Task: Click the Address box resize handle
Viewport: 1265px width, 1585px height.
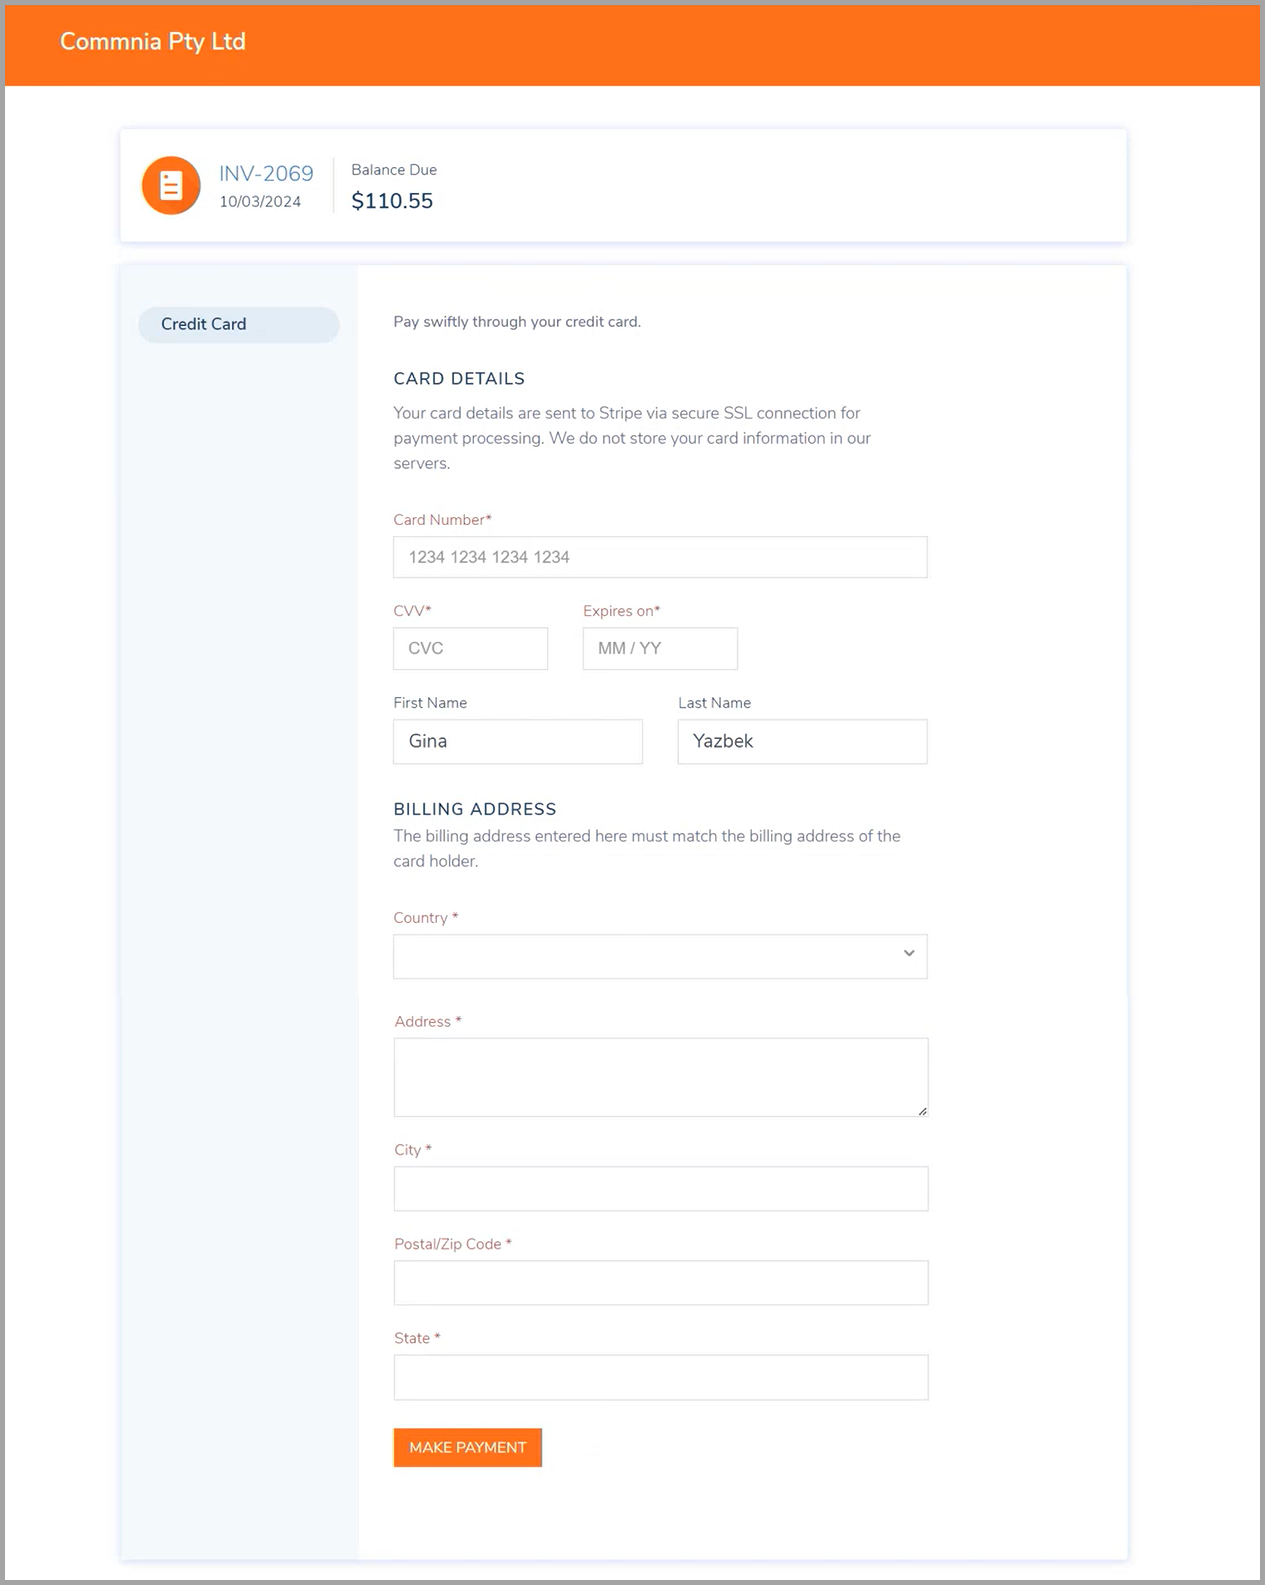Action: (922, 1110)
